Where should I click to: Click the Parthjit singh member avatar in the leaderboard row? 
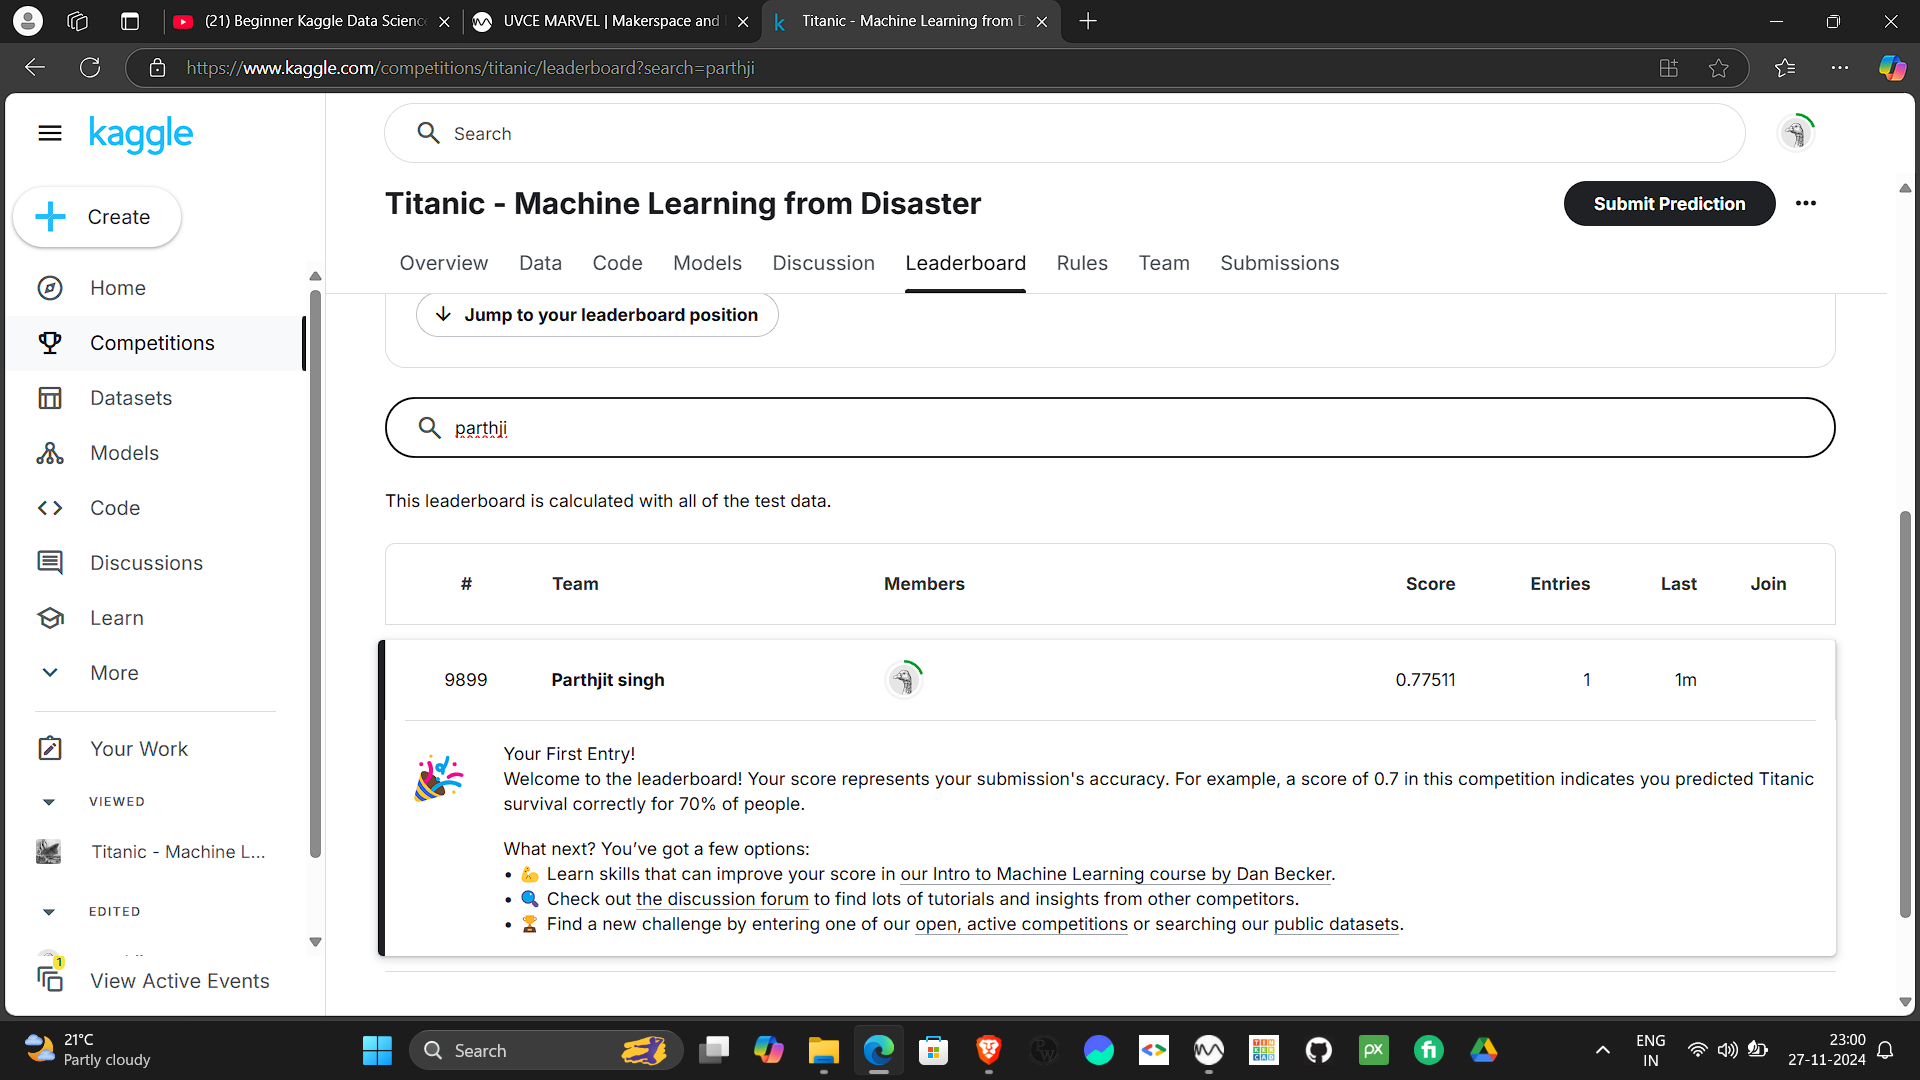tap(903, 680)
